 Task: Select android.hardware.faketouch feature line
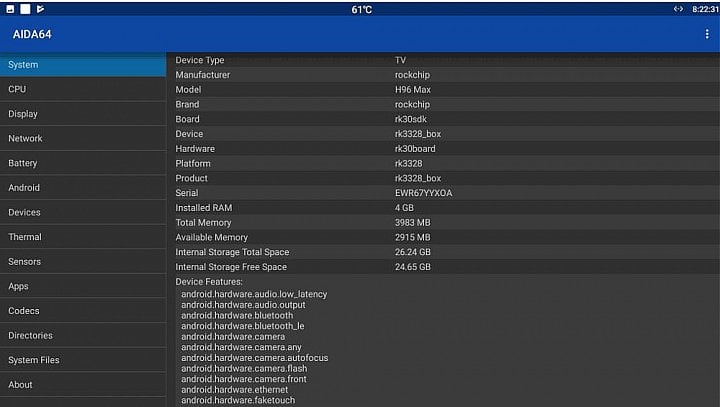238,400
